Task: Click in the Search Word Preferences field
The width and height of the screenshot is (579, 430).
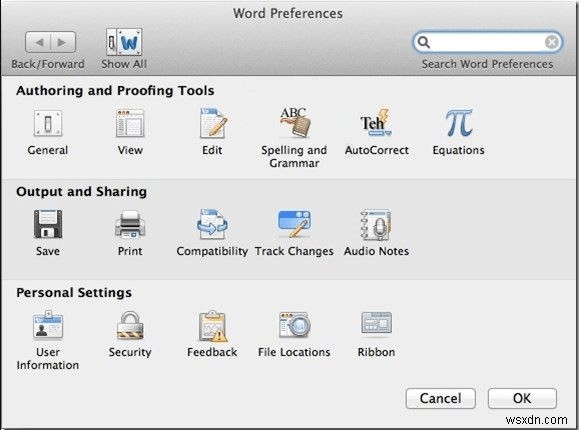Action: pyautogui.click(x=487, y=42)
